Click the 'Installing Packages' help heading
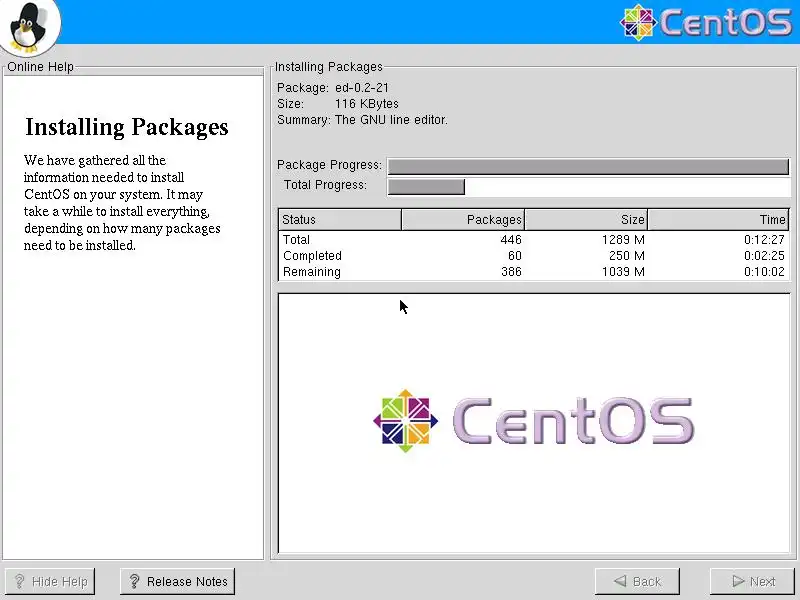 [127, 127]
